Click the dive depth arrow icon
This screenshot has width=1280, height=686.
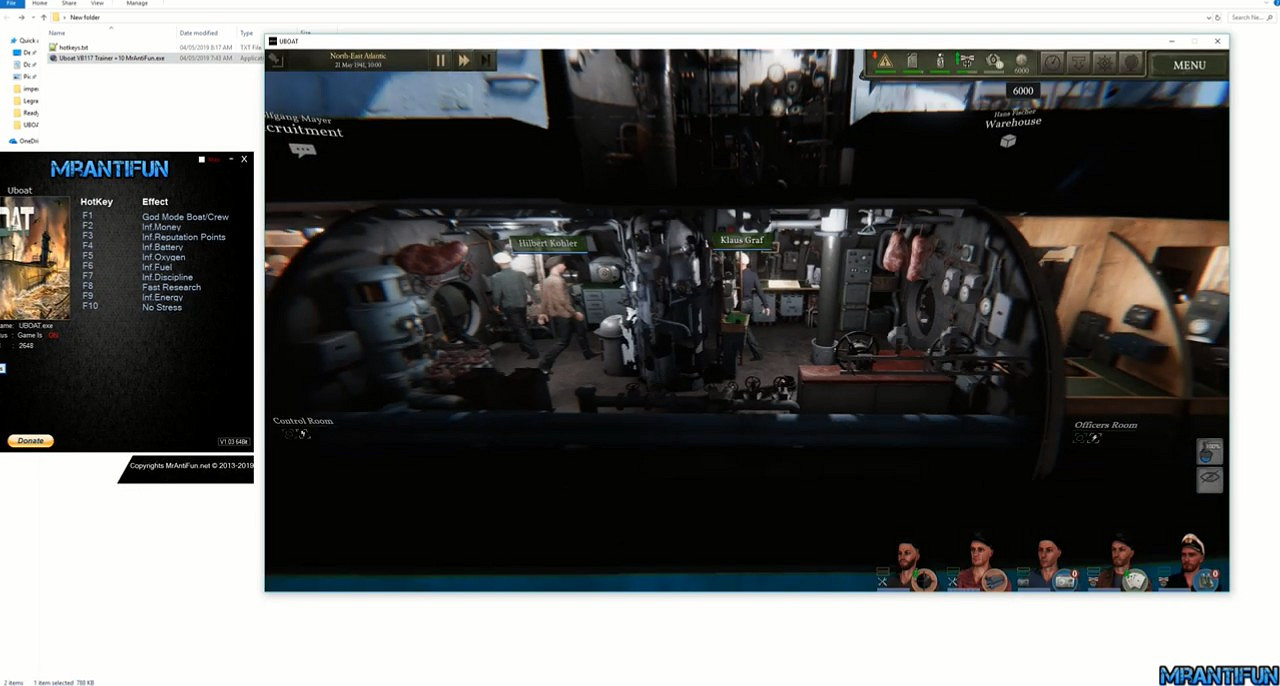pyautogui.click(x=1078, y=63)
